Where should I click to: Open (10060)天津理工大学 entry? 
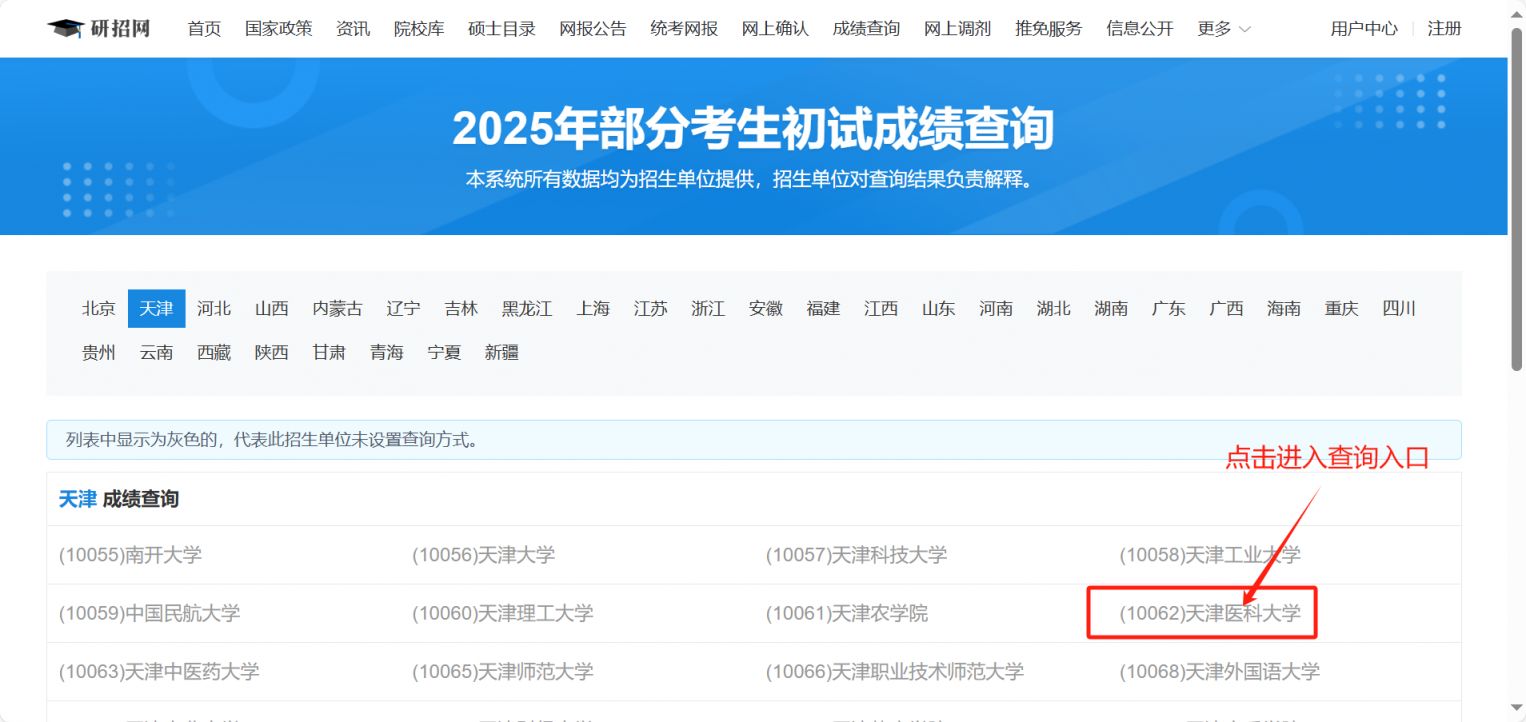click(503, 613)
